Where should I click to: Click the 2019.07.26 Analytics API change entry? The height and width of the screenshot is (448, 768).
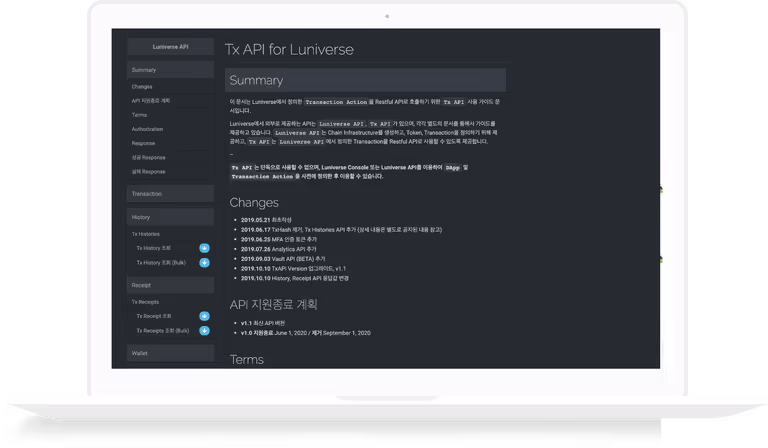tap(279, 249)
